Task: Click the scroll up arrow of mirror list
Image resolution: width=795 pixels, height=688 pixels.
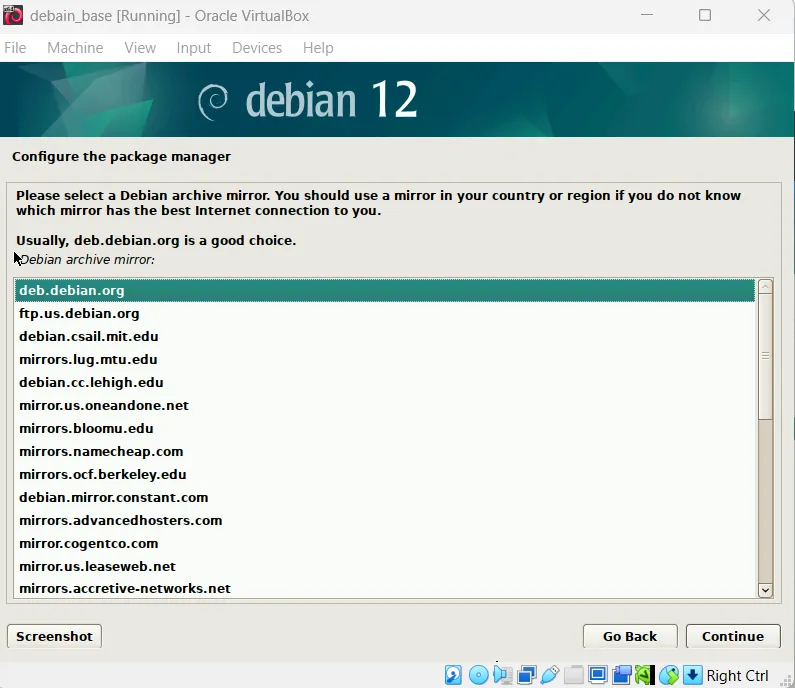Action: point(765,286)
